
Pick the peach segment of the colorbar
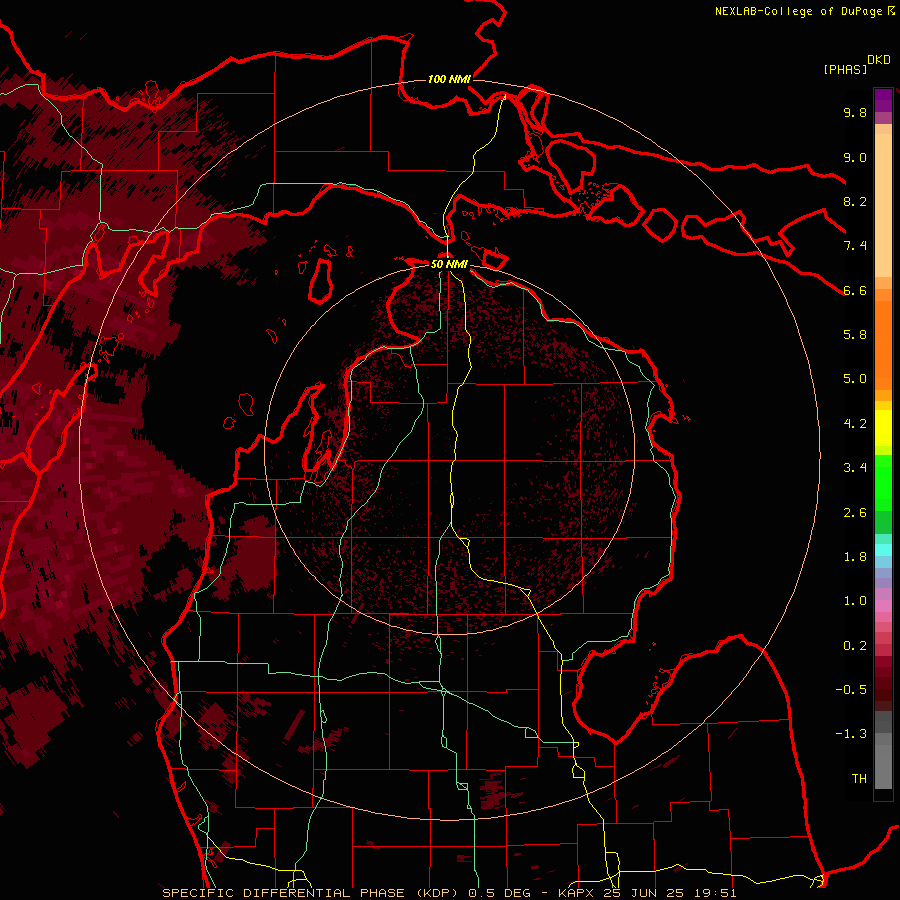point(883,205)
